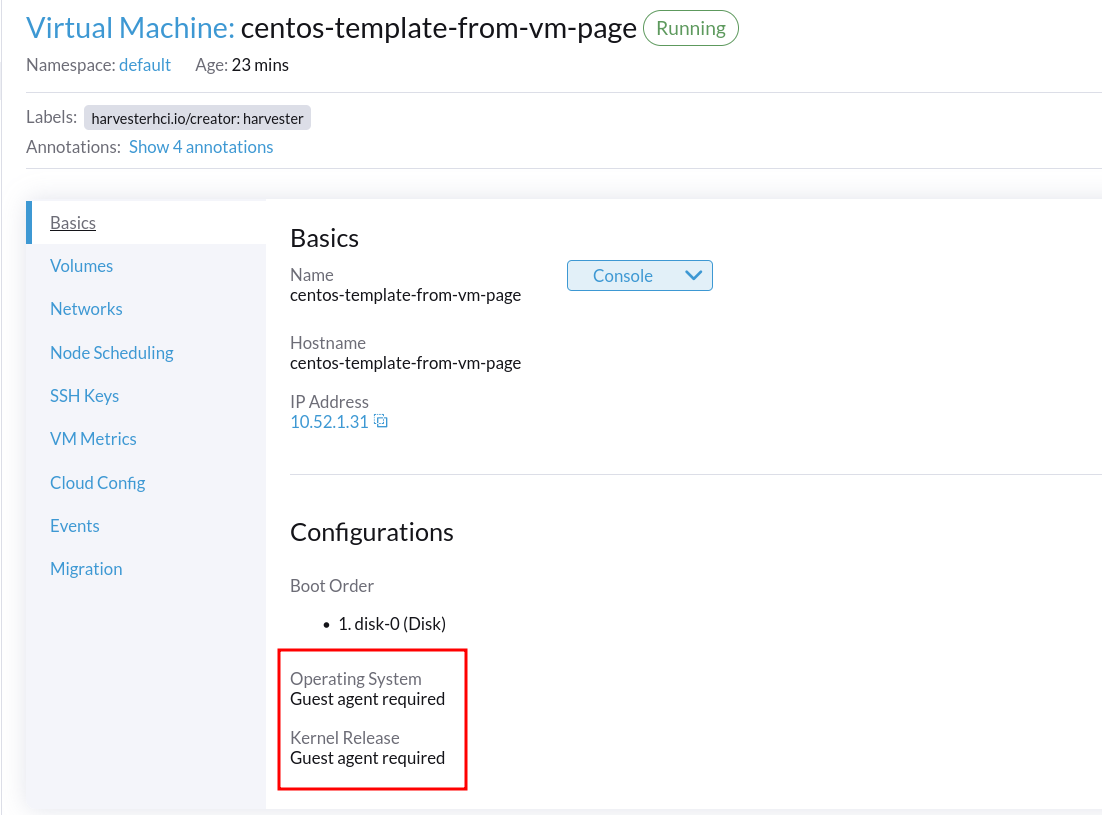Image resolution: width=1102 pixels, height=815 pixels.
Task: View VM Metrics
Action: [93, 438]
